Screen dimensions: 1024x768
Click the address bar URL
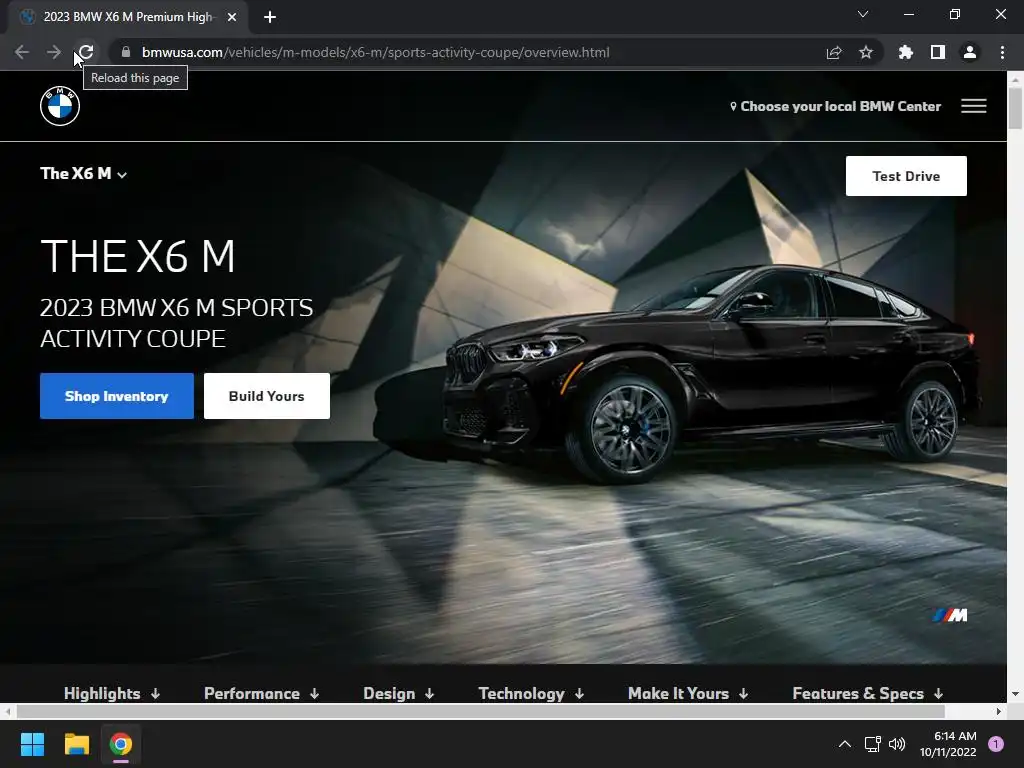[376, 52]
